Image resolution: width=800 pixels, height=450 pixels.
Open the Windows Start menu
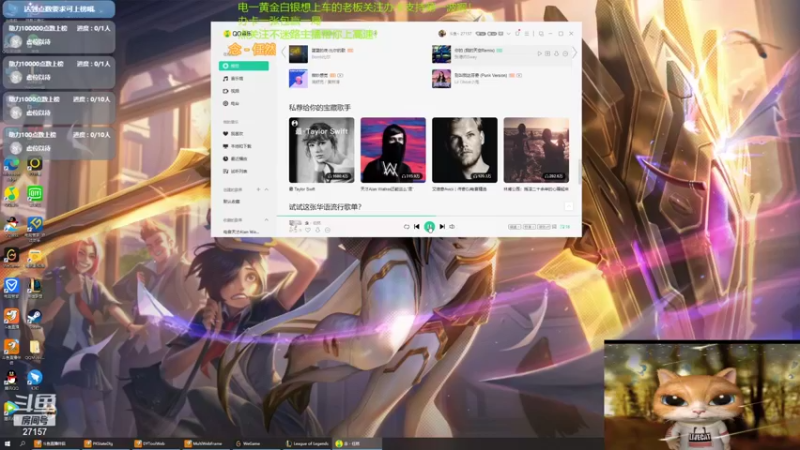[x=7, y=444]
